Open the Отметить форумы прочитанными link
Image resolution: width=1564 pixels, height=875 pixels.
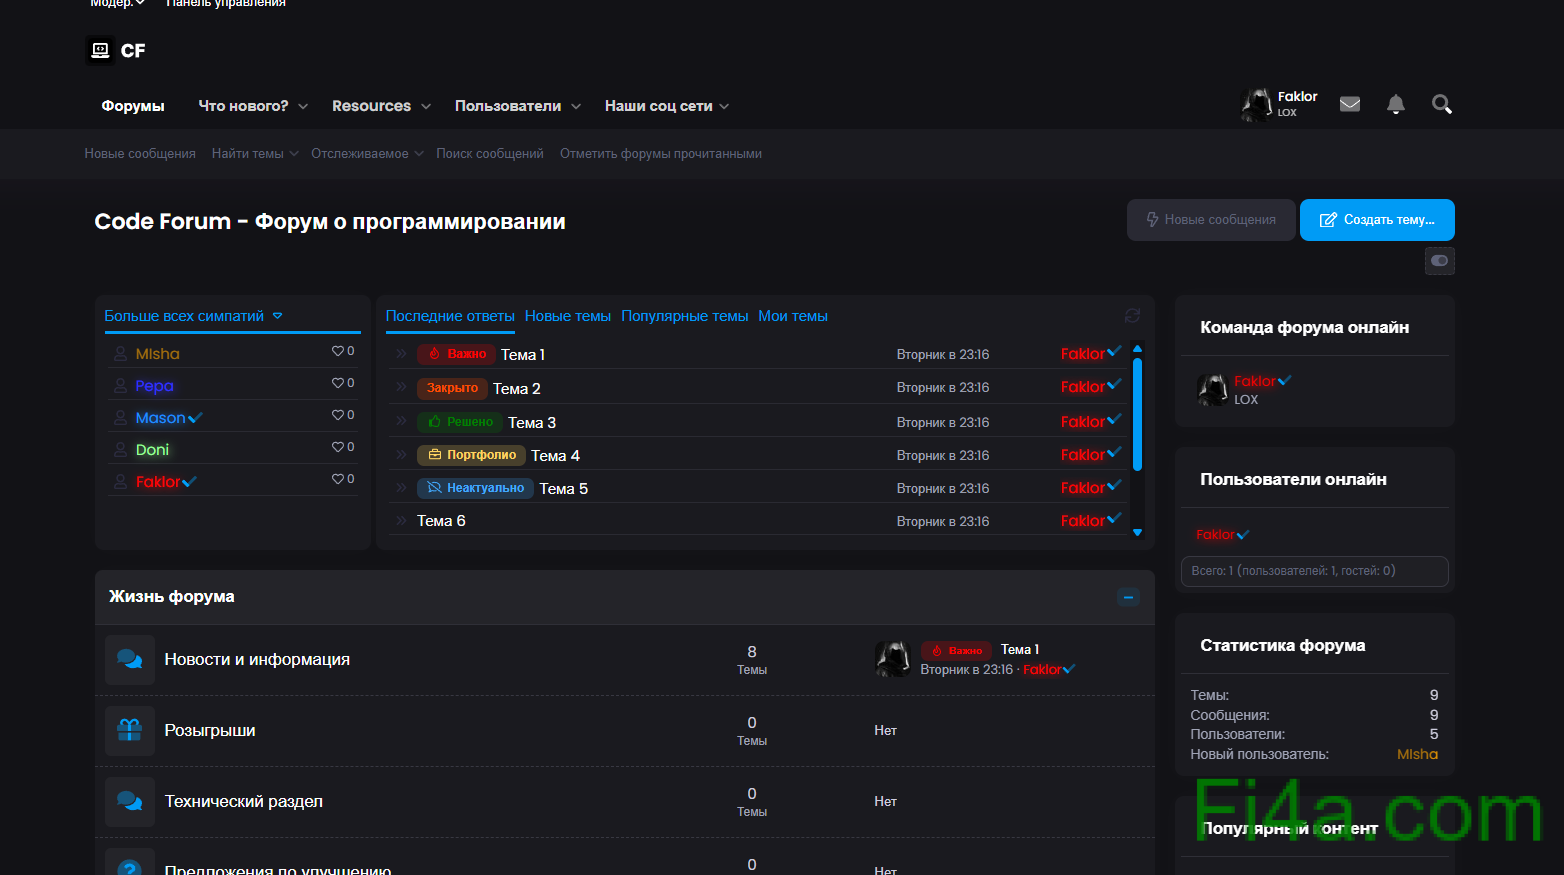(660, 154)
